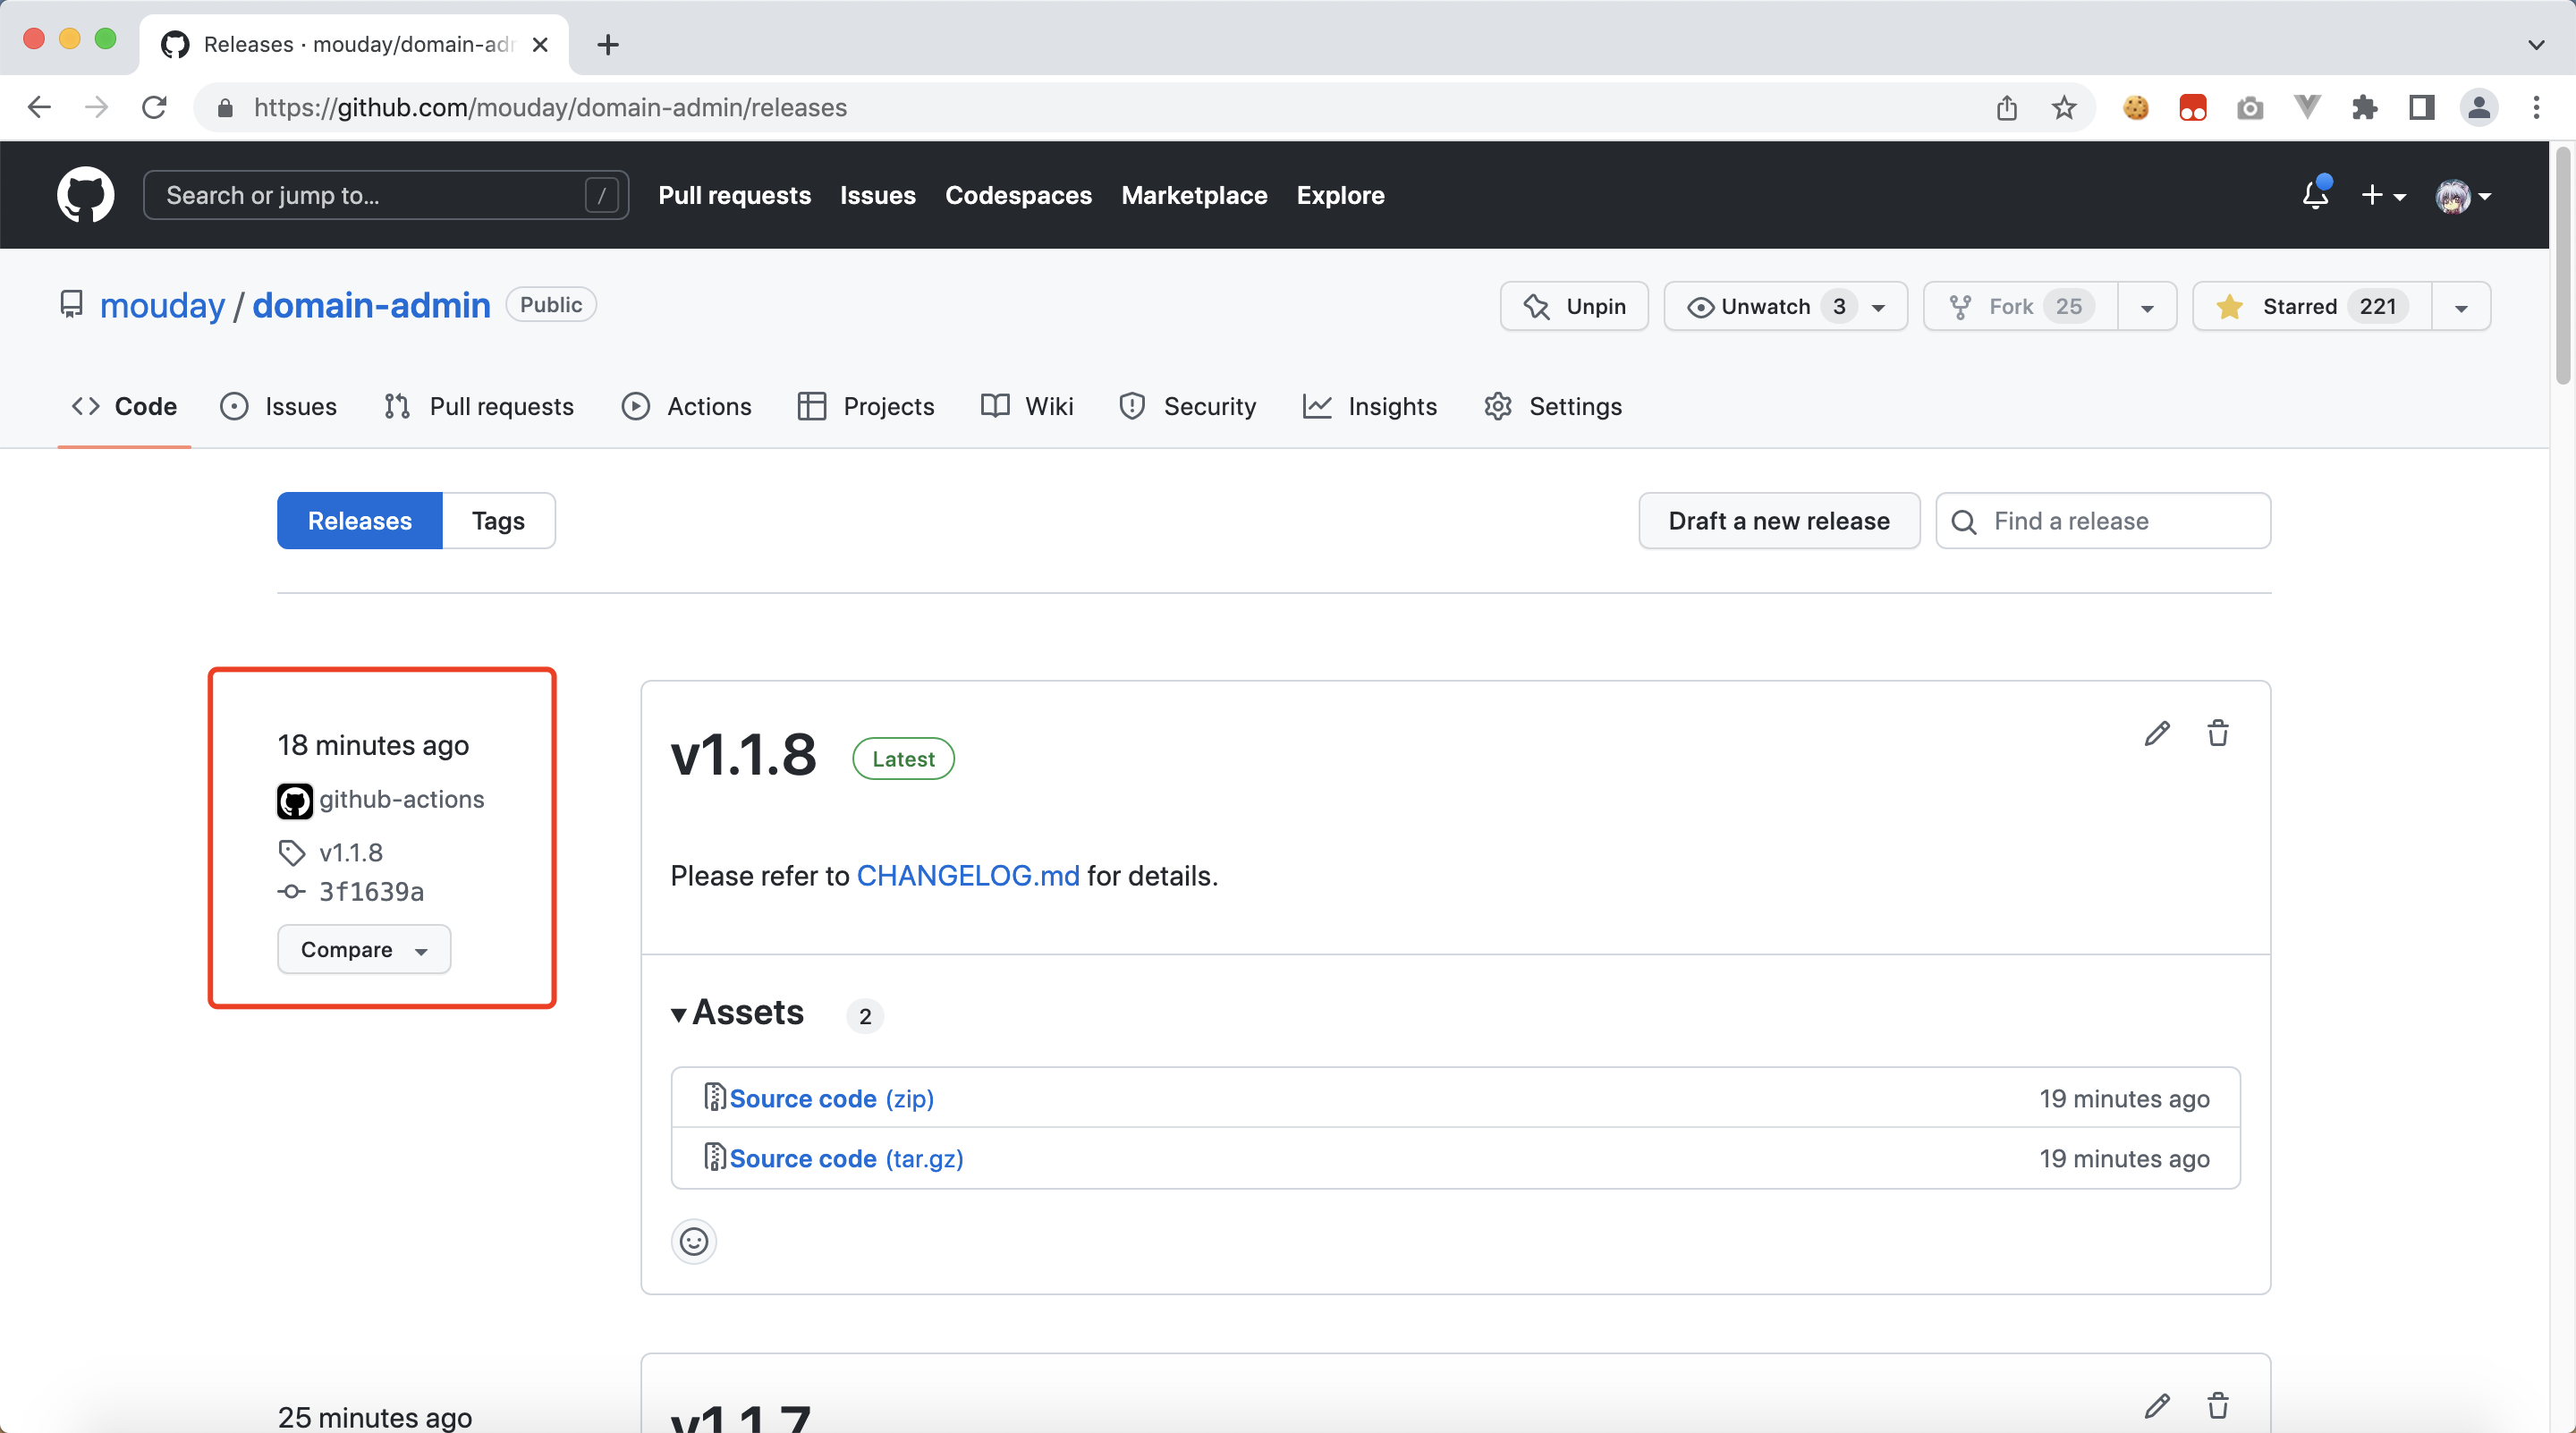Open notifications bell icon

[2315, 195]
